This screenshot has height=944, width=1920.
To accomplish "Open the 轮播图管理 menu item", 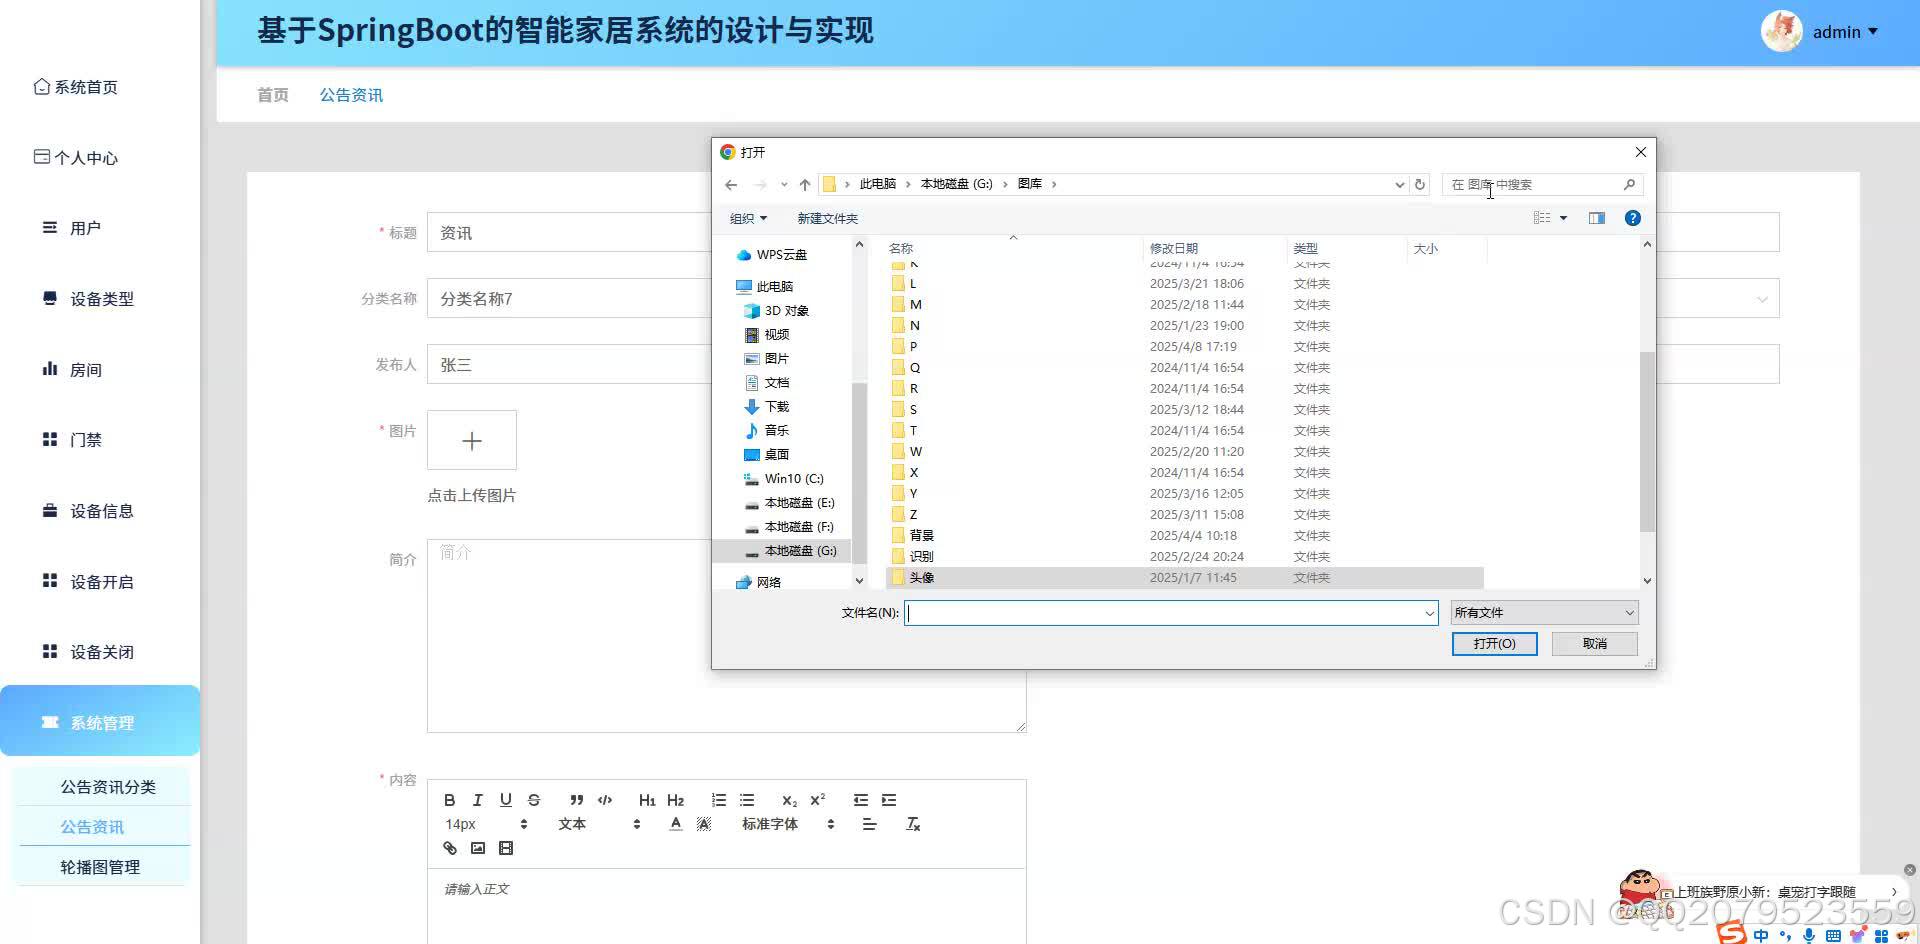I will coord(101,866).
